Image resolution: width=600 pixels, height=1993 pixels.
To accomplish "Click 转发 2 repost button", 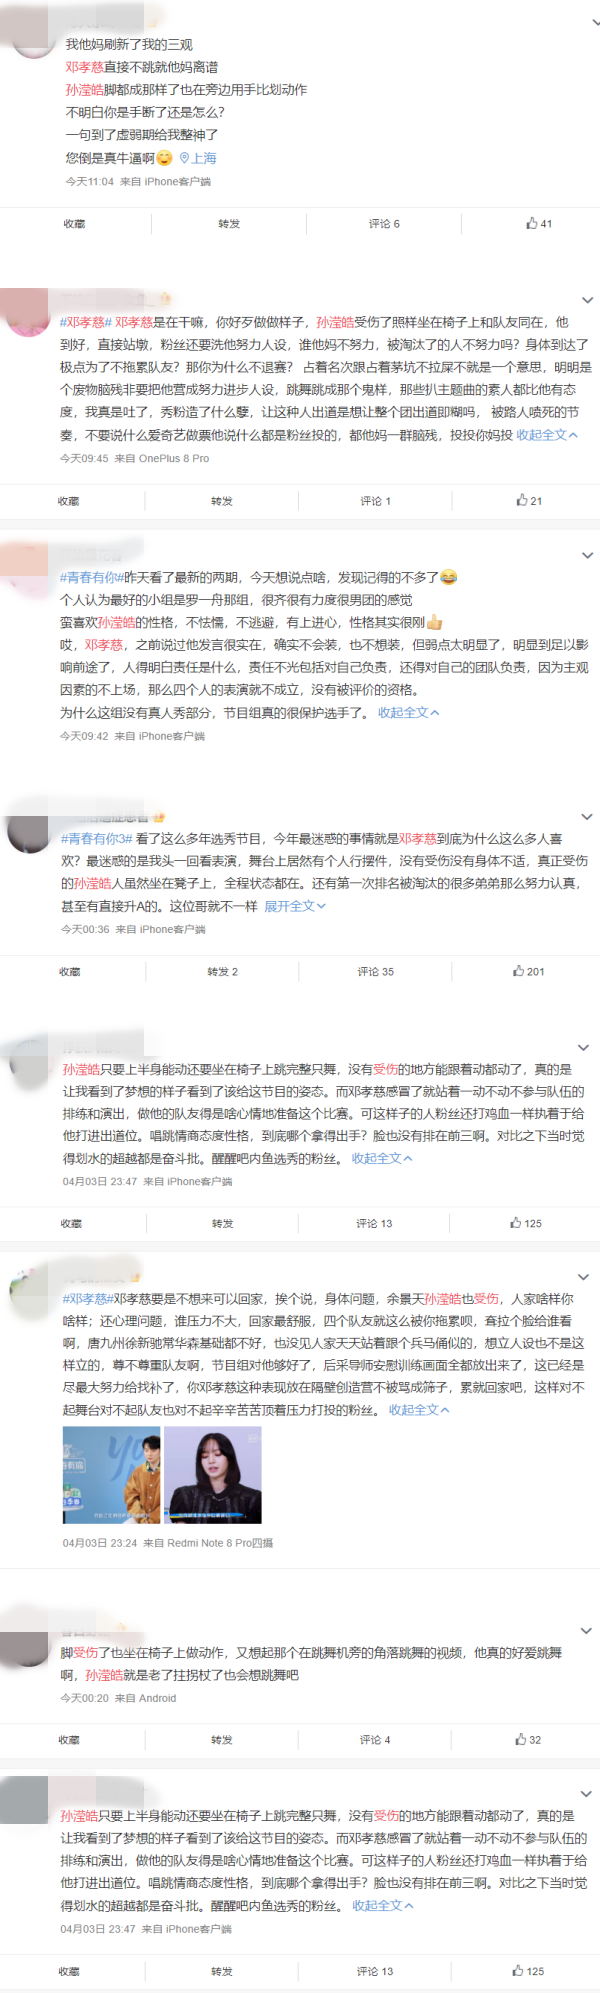I will 222,971.
